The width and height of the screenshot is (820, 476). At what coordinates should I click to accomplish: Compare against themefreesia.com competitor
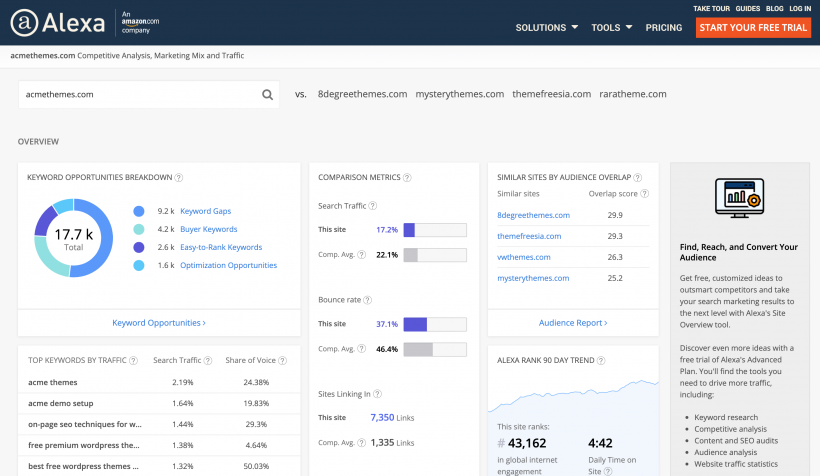tap(552, 95)
